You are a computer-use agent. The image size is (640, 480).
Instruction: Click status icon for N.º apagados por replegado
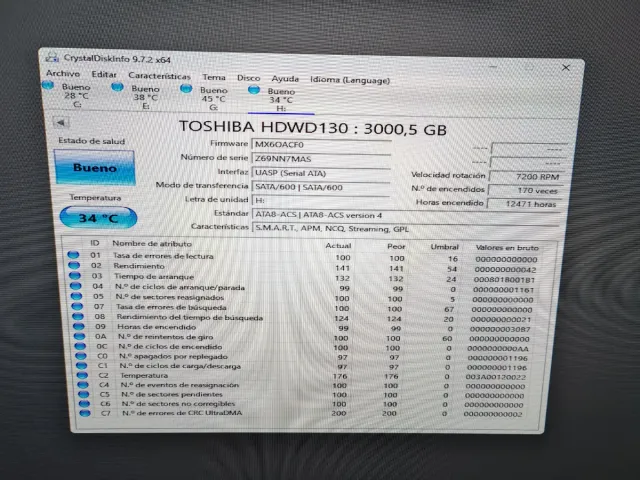click(x=81, y=356)
